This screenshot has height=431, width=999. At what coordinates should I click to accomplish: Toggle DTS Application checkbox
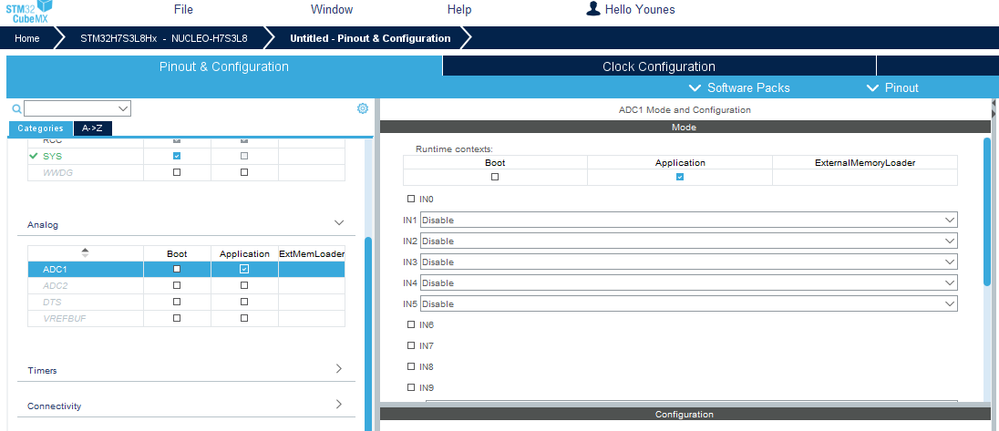(244, 302)
